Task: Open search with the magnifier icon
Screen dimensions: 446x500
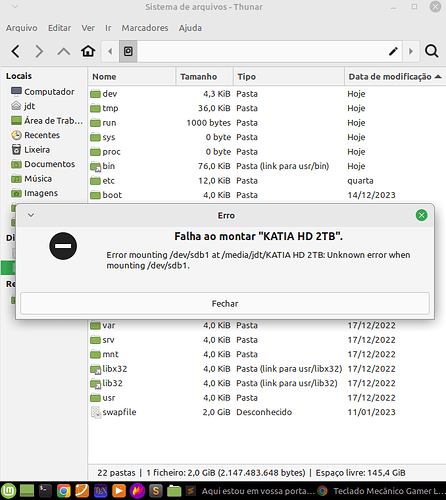Action: (x=431, y=51)
